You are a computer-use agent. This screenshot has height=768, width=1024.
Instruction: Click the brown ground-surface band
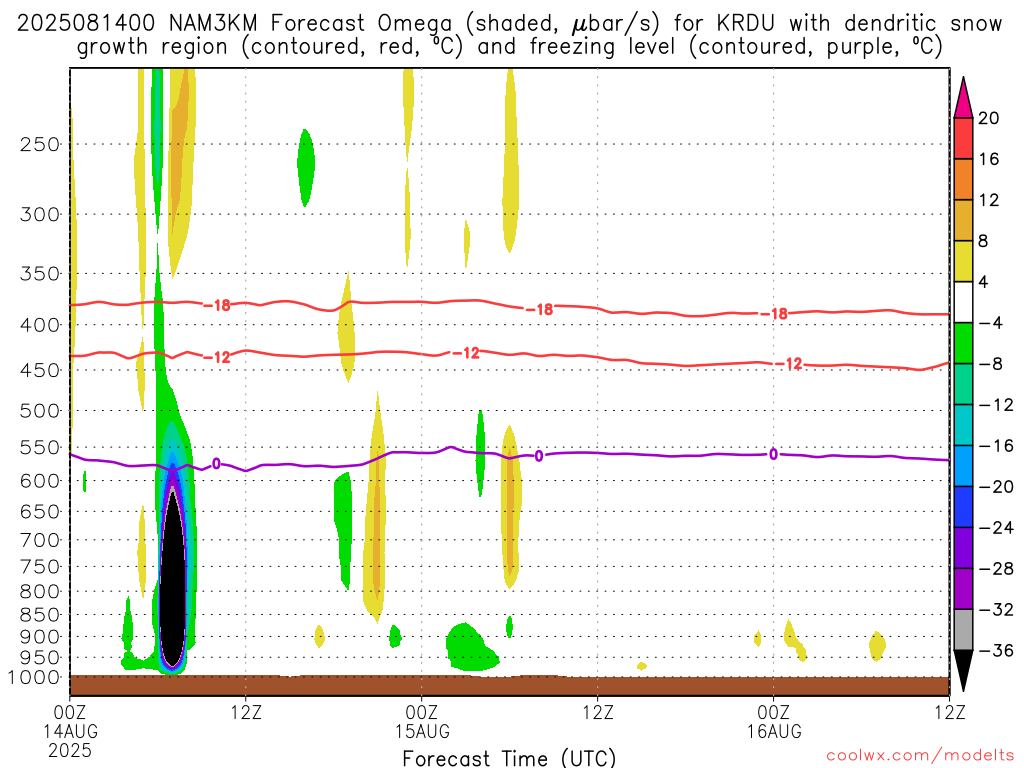tap(509, 685)
